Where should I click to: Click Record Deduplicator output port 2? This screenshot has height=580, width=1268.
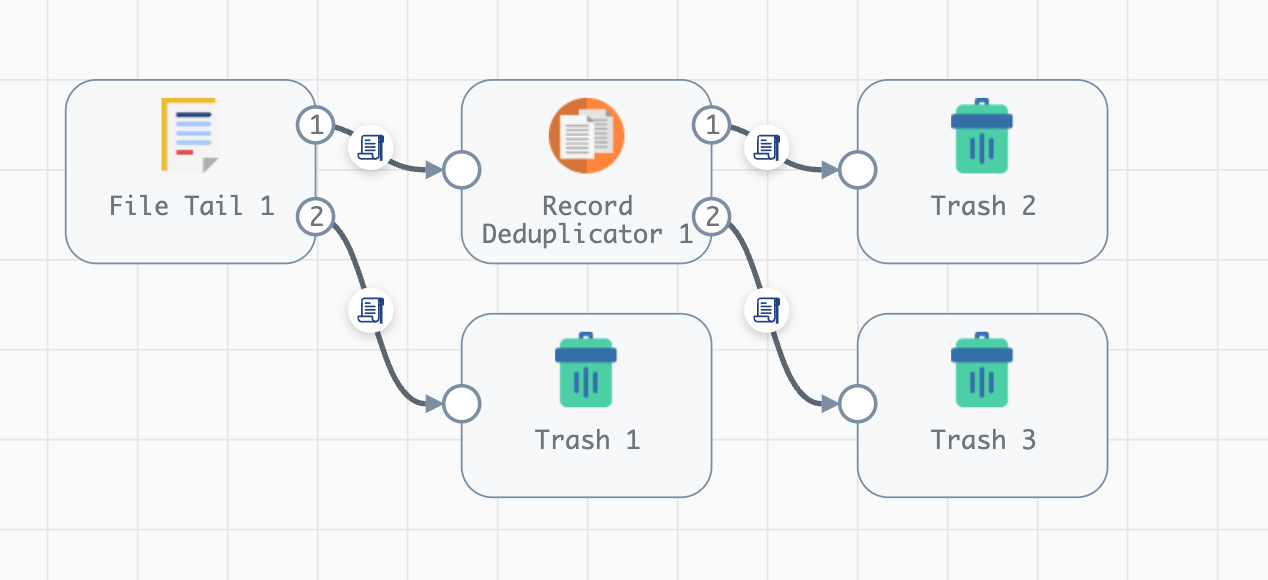click(x=712, y=215)
